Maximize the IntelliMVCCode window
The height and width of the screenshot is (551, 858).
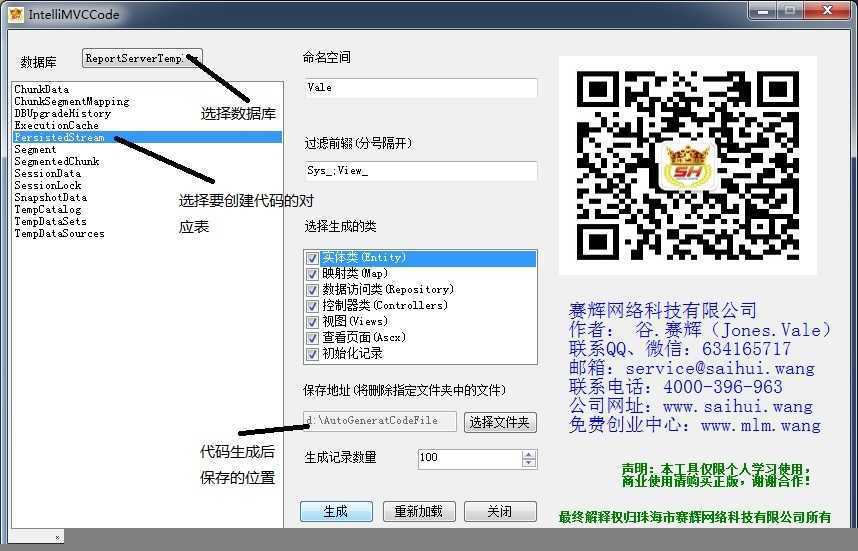tap(791, 11)
